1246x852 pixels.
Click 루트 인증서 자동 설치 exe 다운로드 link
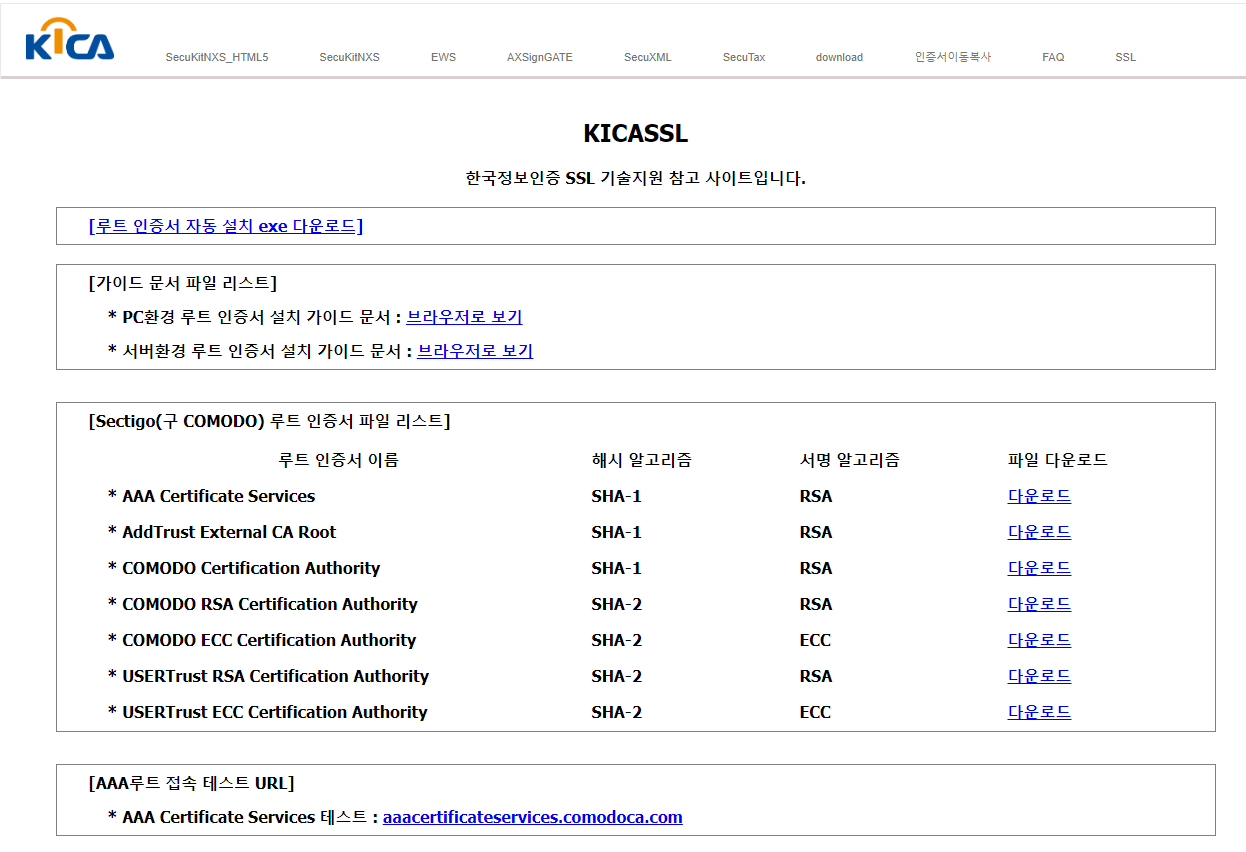(226, 226)
